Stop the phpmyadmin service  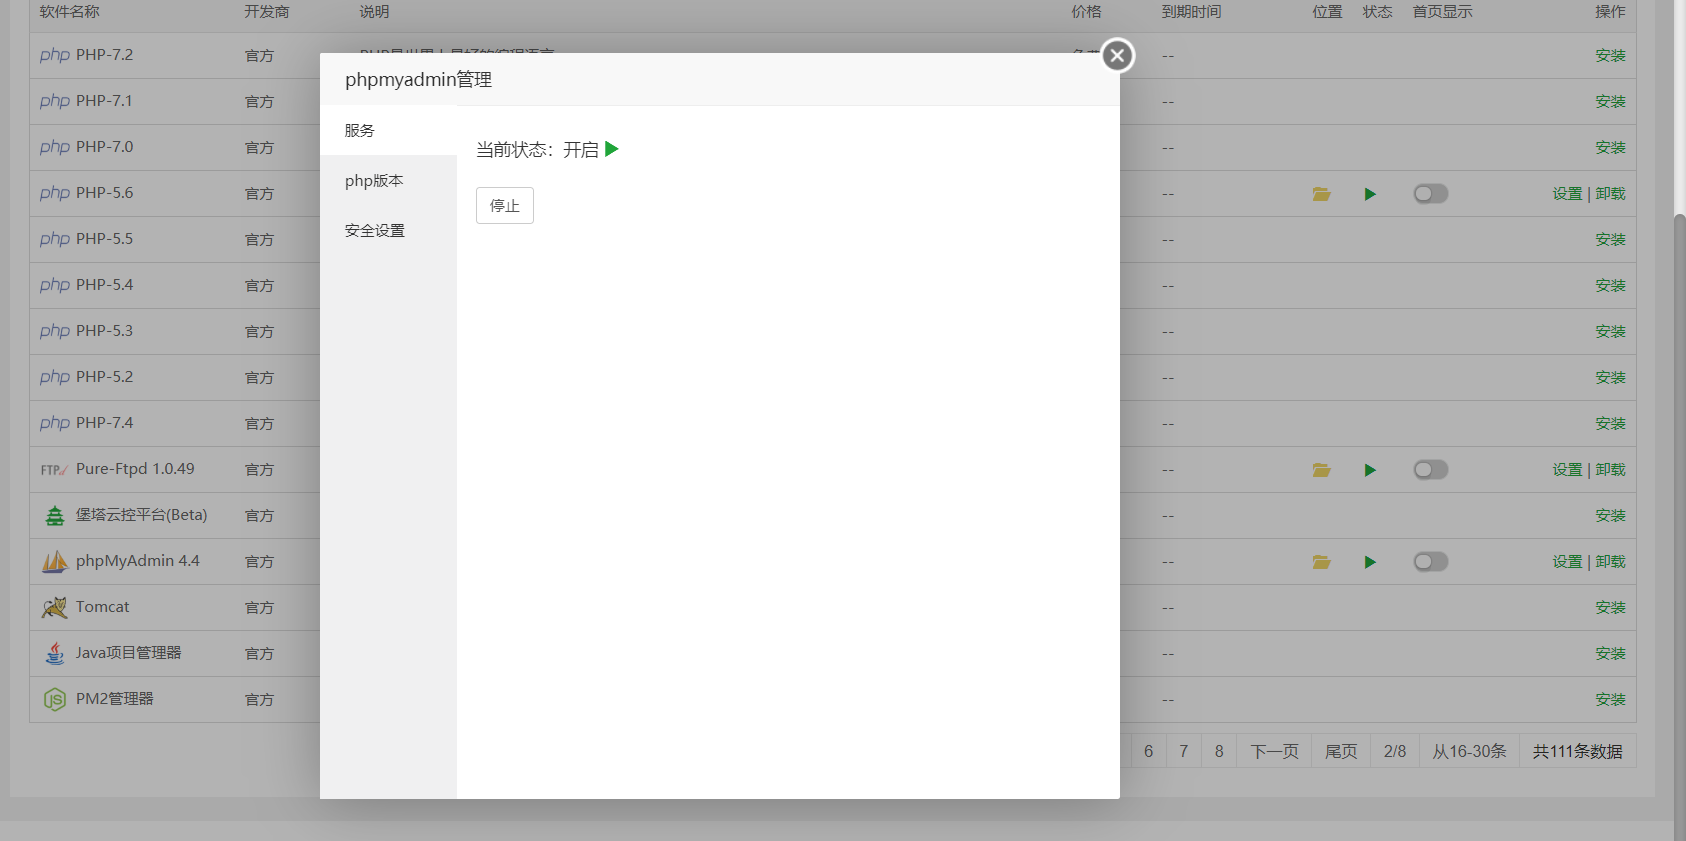click(x=505, y=205)
